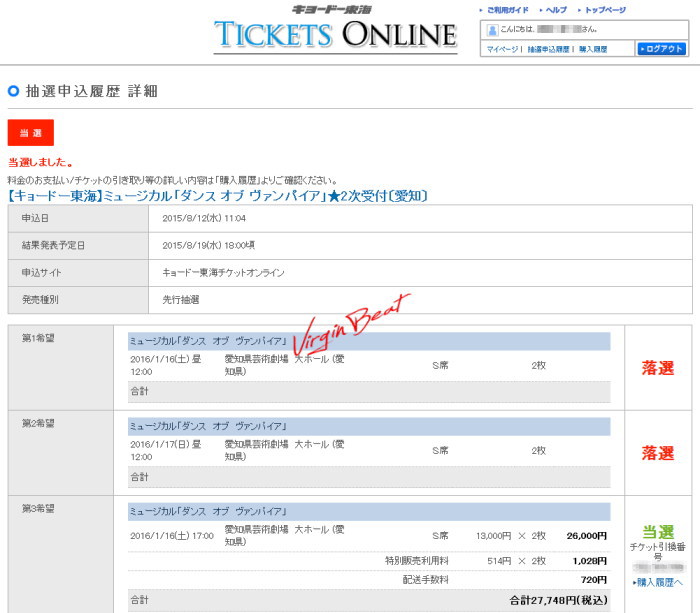Image resolution: width=700 pixels, height=613 pixels.
Task: Click the 当選しました。 message
Action: (40, 162)
